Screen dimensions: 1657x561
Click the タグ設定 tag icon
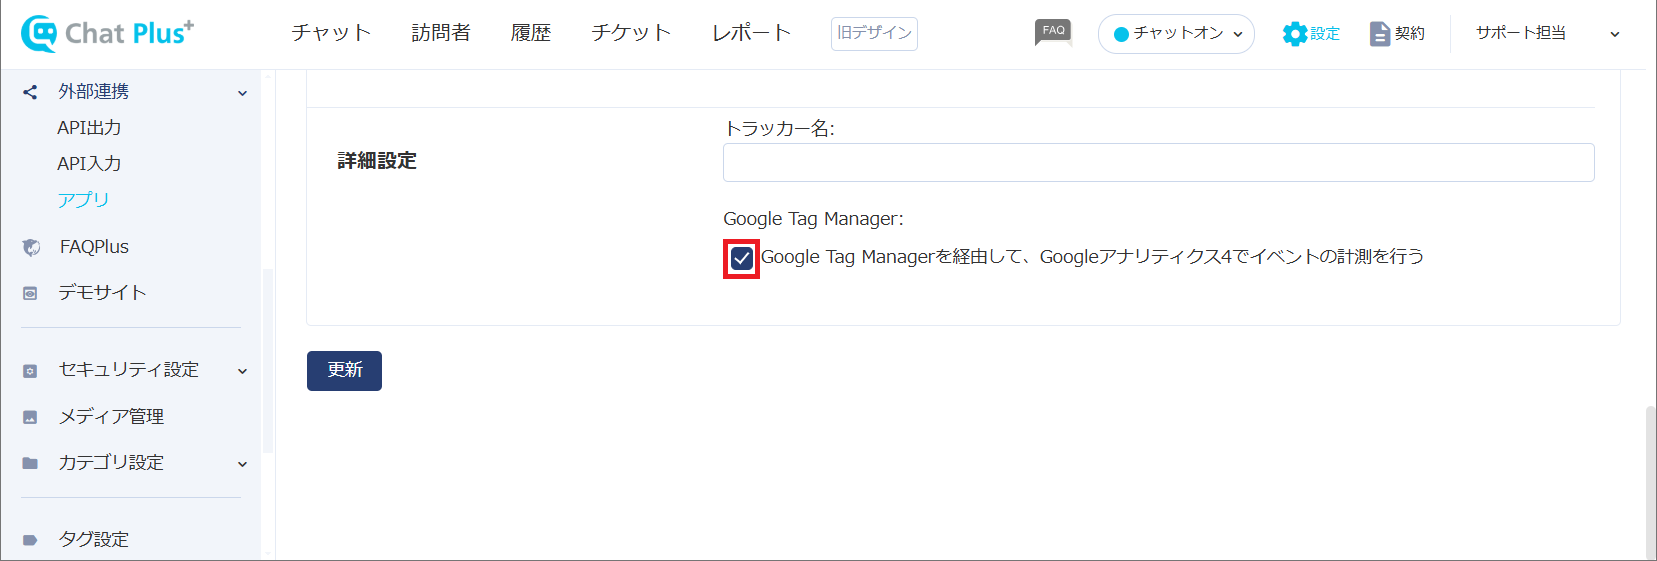pyautogui.click(x=30, y=540)
